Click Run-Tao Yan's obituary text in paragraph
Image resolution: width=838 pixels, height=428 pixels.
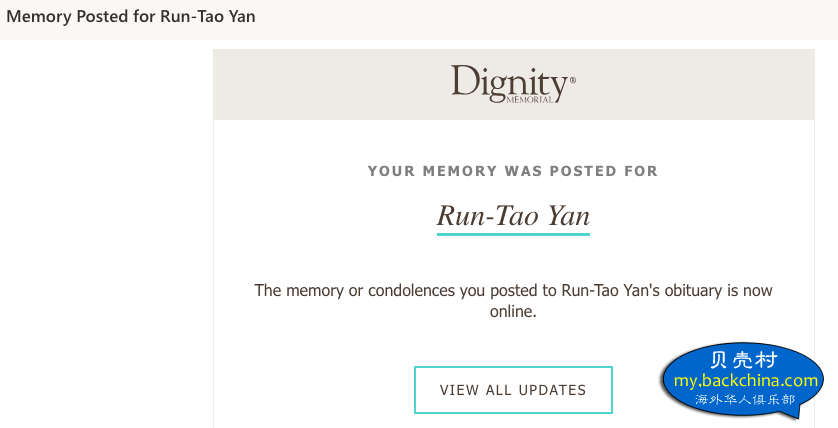[x=641, y=291]
